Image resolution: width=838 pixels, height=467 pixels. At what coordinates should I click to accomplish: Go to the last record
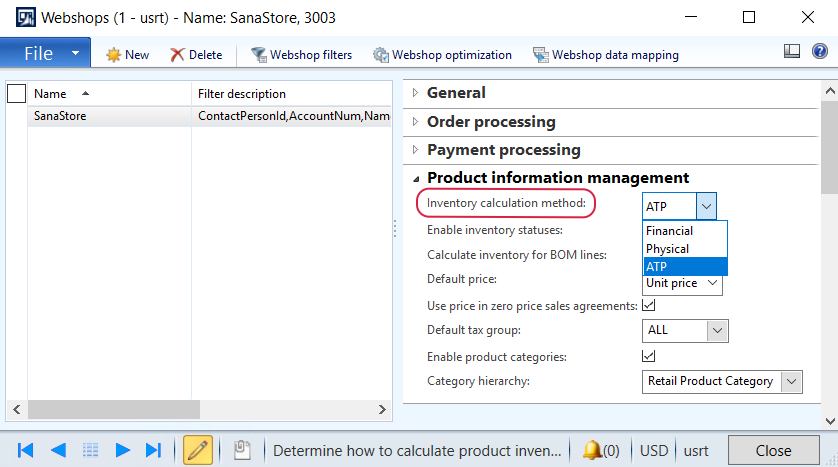[153, 450]
